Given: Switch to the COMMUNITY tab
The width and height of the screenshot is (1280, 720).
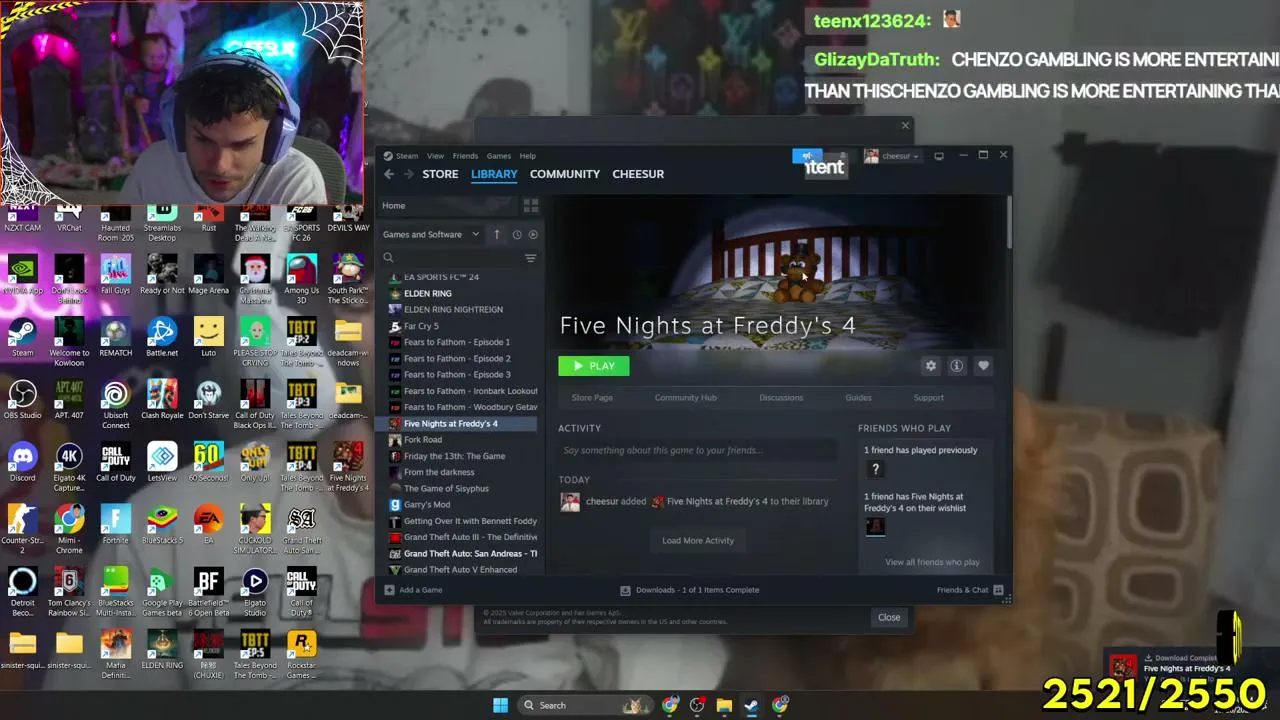Looking at the screenshot, I should 565,174.
